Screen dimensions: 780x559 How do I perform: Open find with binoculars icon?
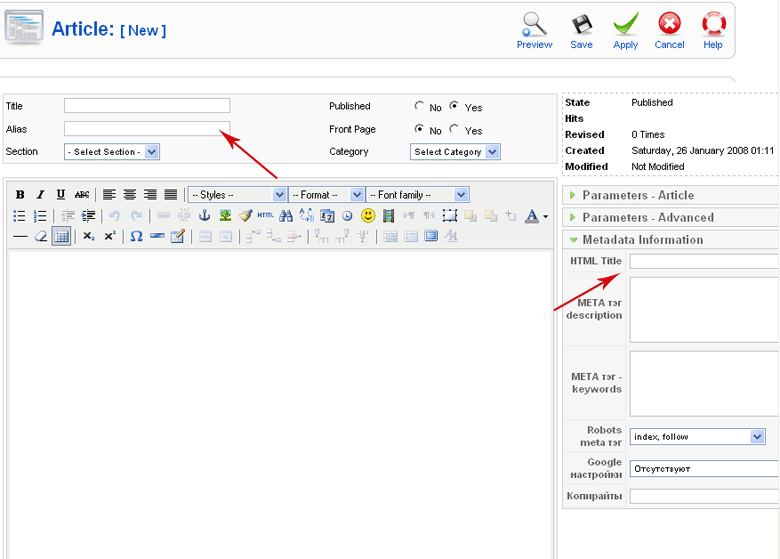286,215
